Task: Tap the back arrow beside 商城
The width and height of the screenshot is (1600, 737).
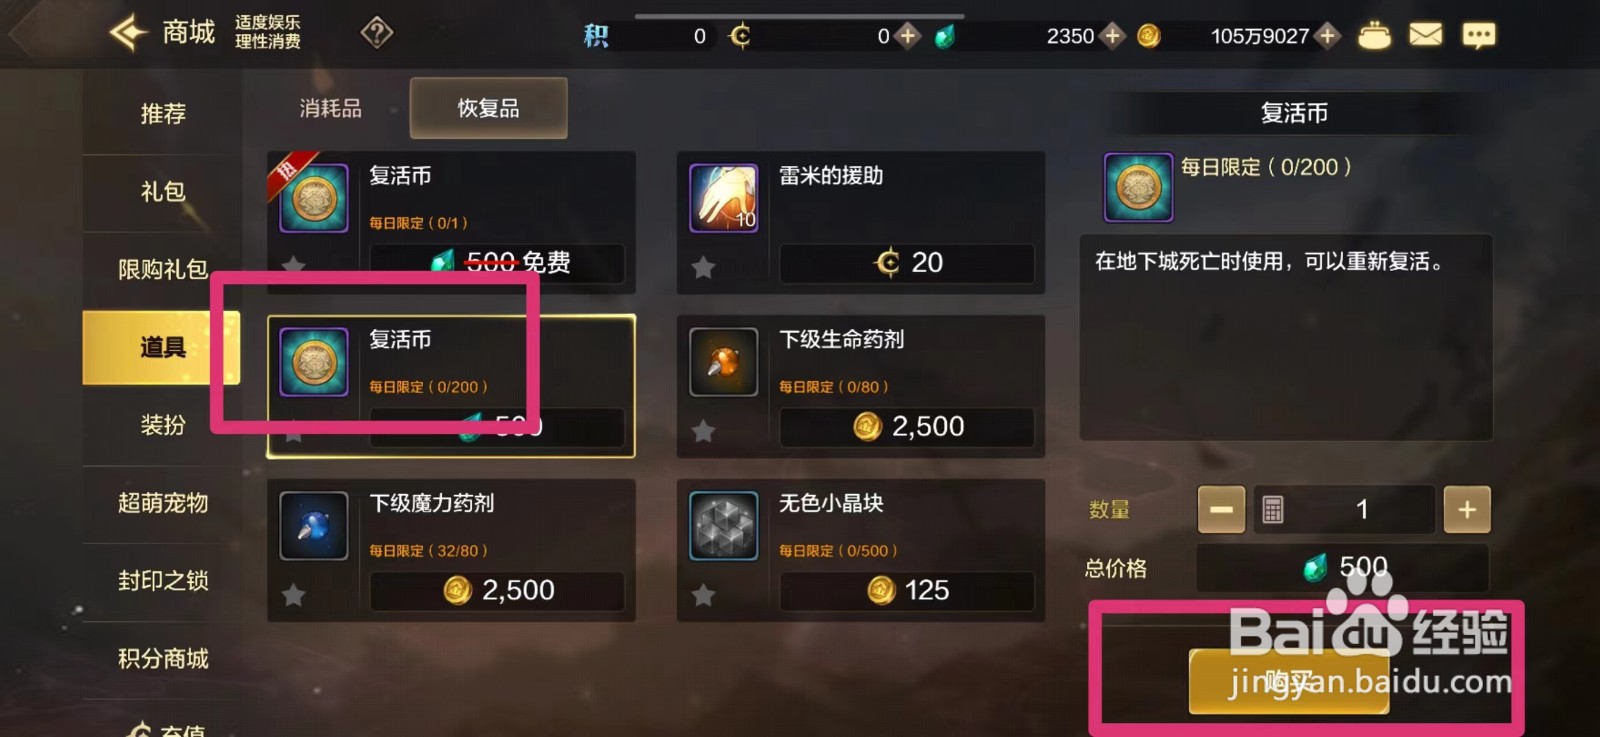Action: [128, 33]
